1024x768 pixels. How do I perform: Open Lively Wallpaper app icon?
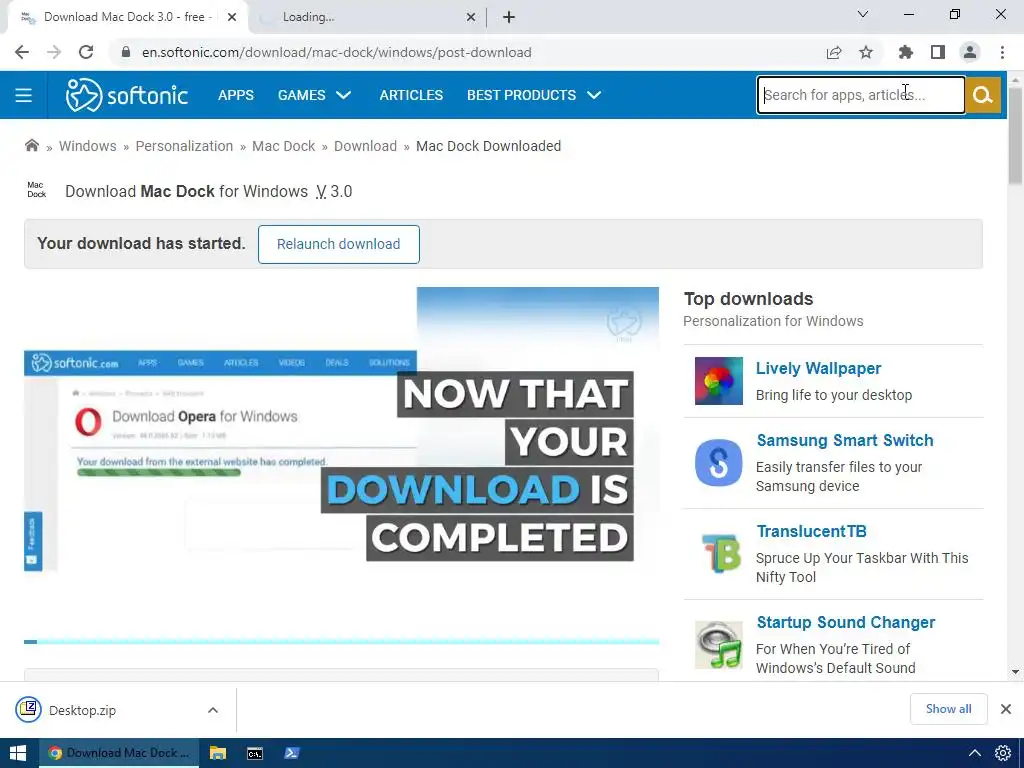click(x=718, y=381)
